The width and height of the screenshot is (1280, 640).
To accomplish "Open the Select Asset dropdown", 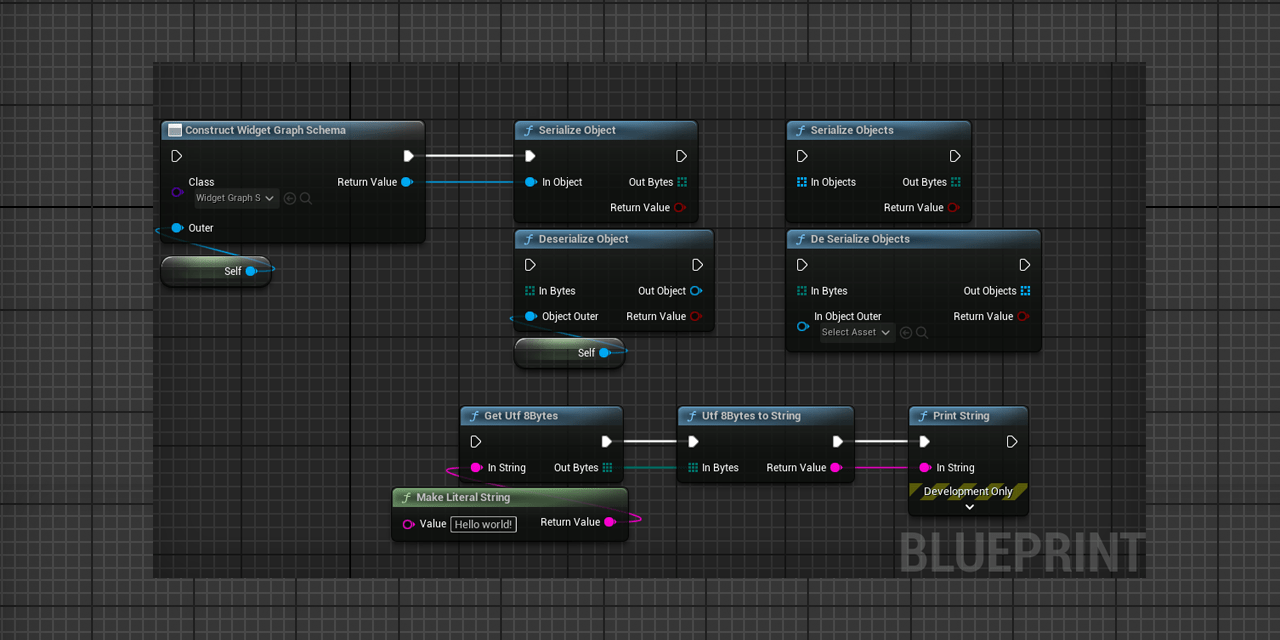I will [857, 332].
